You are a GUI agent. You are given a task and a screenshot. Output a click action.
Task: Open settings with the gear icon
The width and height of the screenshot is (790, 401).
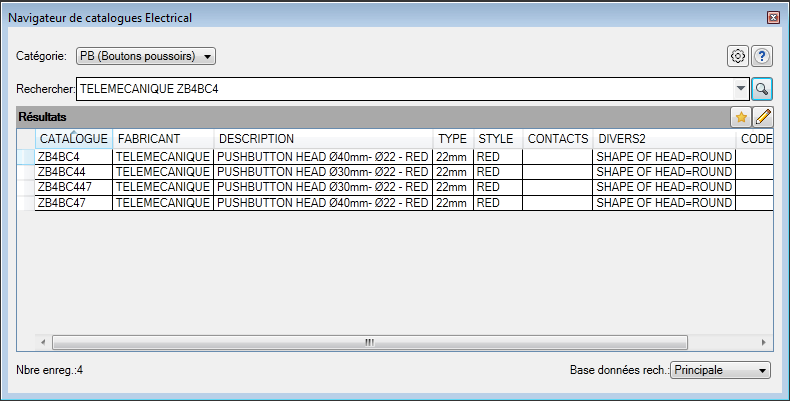click(738, 56)
